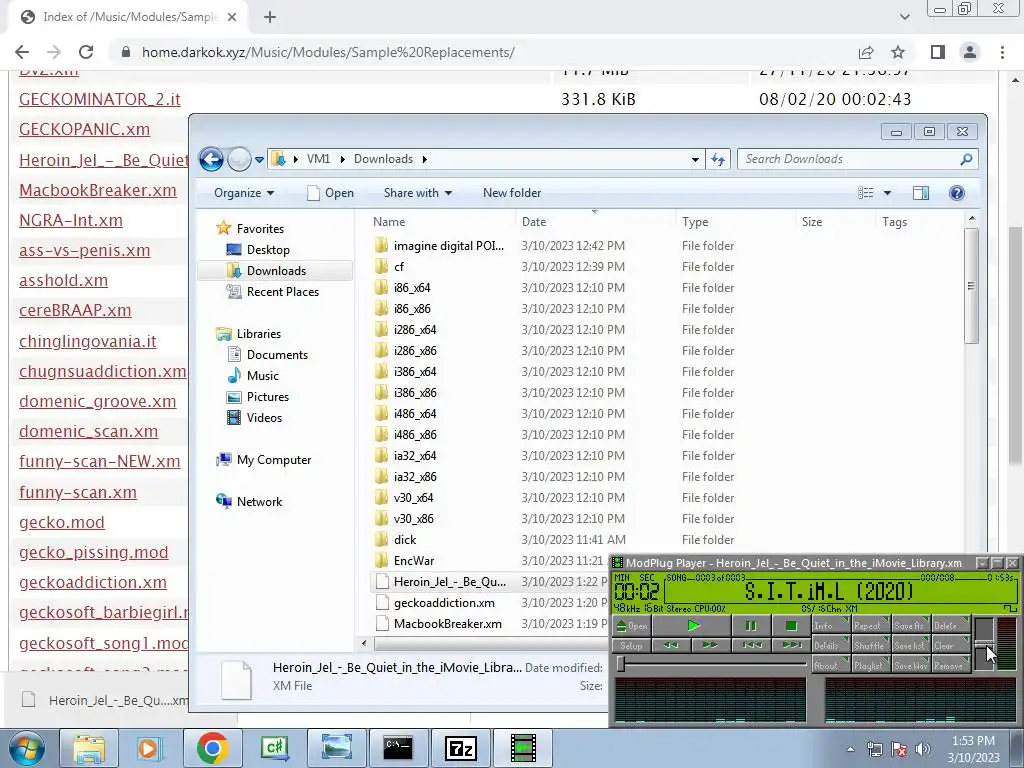Pause playback in ModPlug Player
Screen dimensions: 1024x768
pyautogui.click(x=750, y=626)
